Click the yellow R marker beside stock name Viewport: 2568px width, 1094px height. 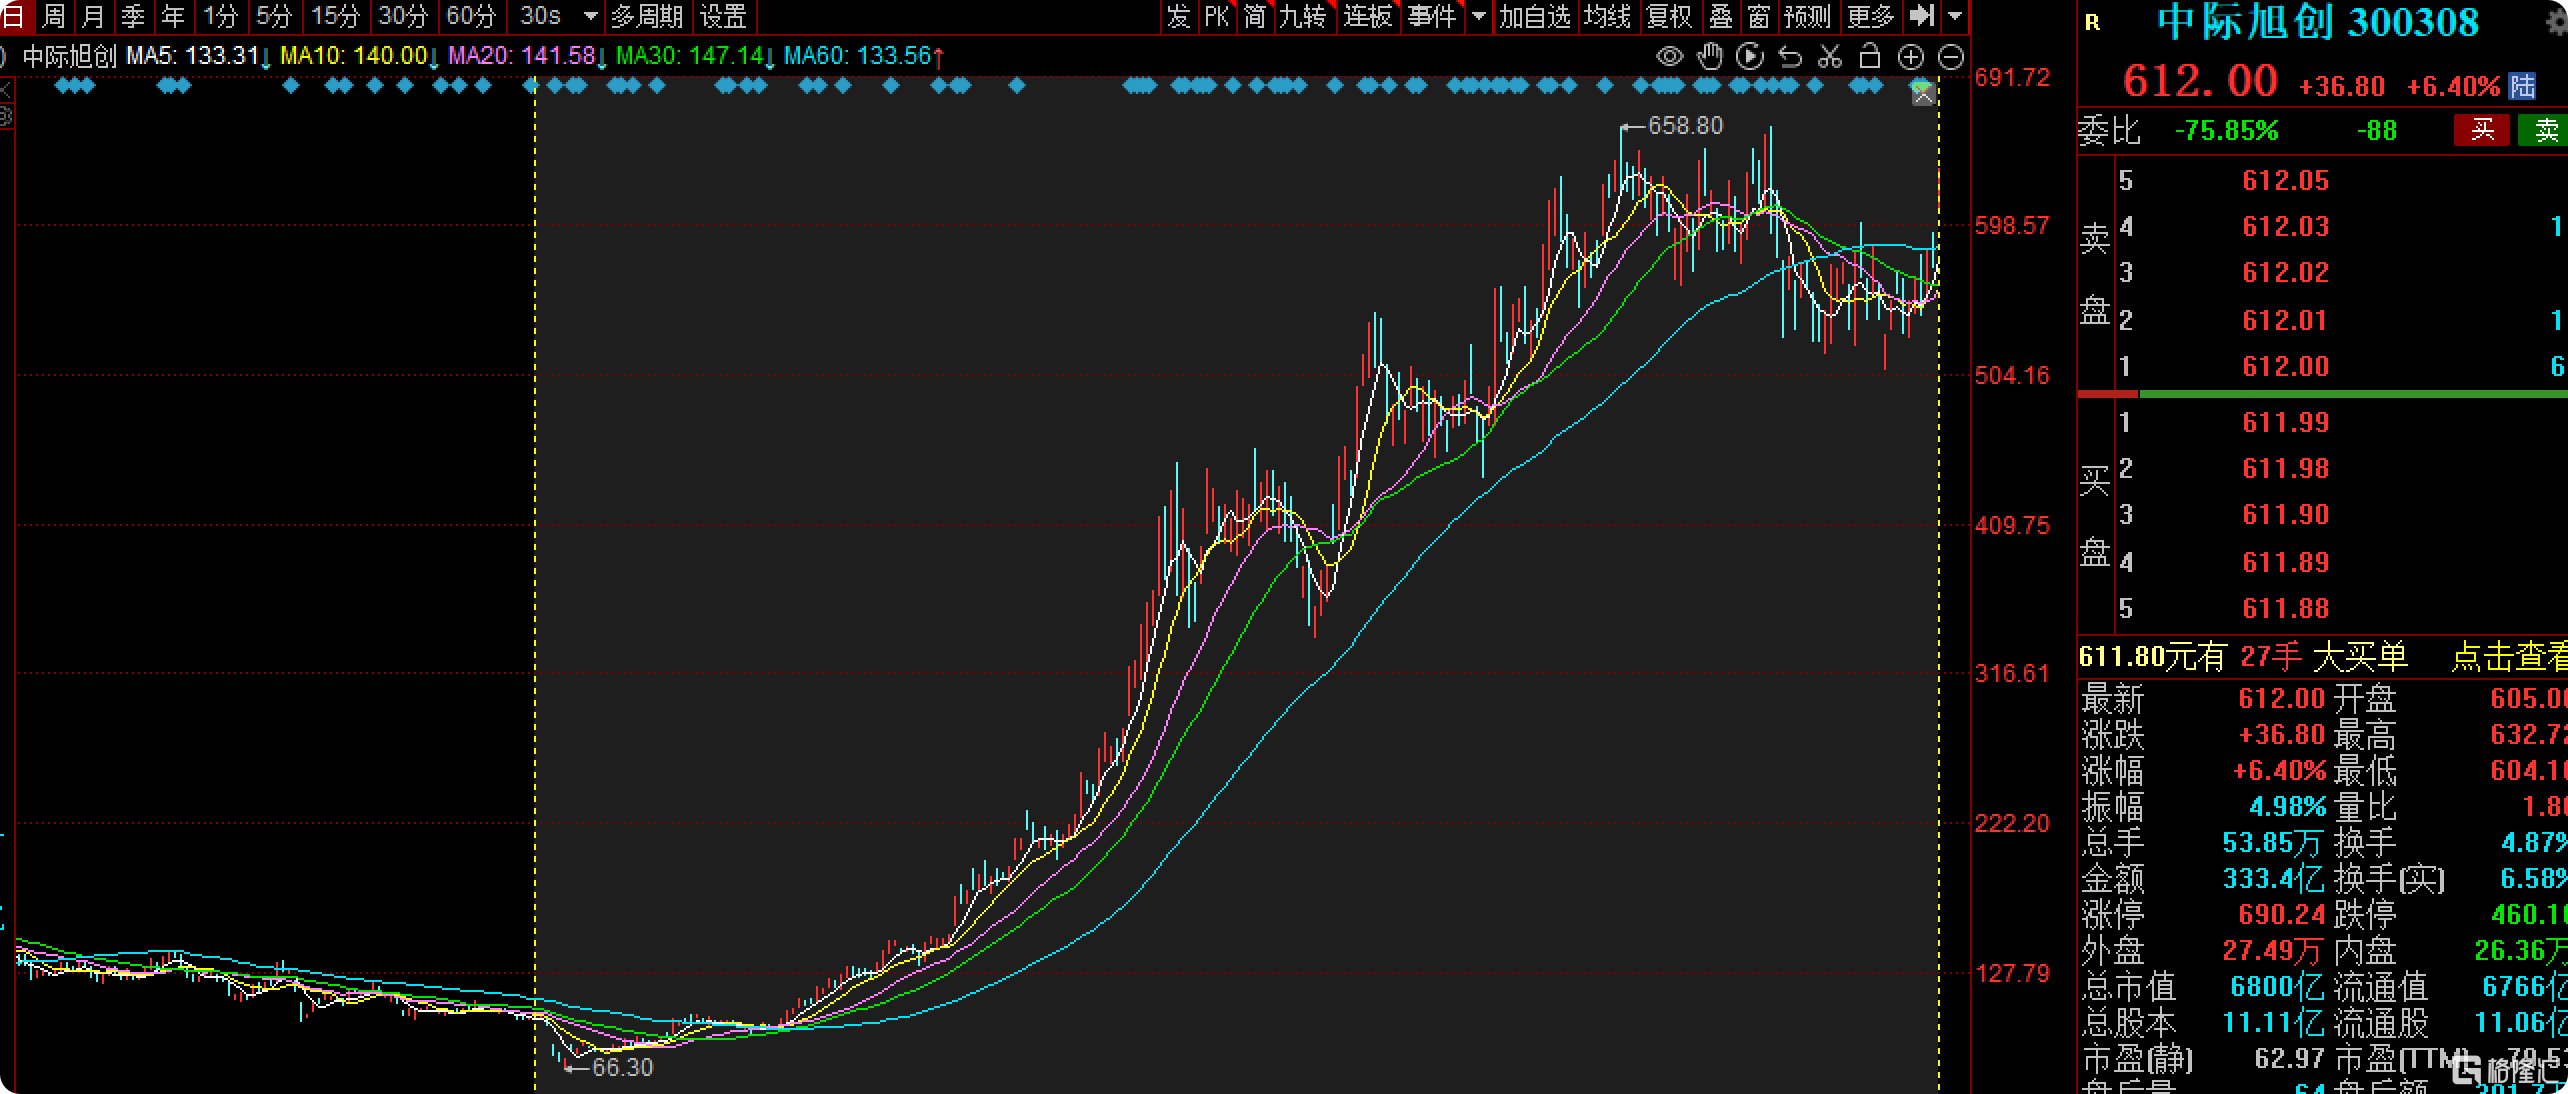coord(2093,22)
